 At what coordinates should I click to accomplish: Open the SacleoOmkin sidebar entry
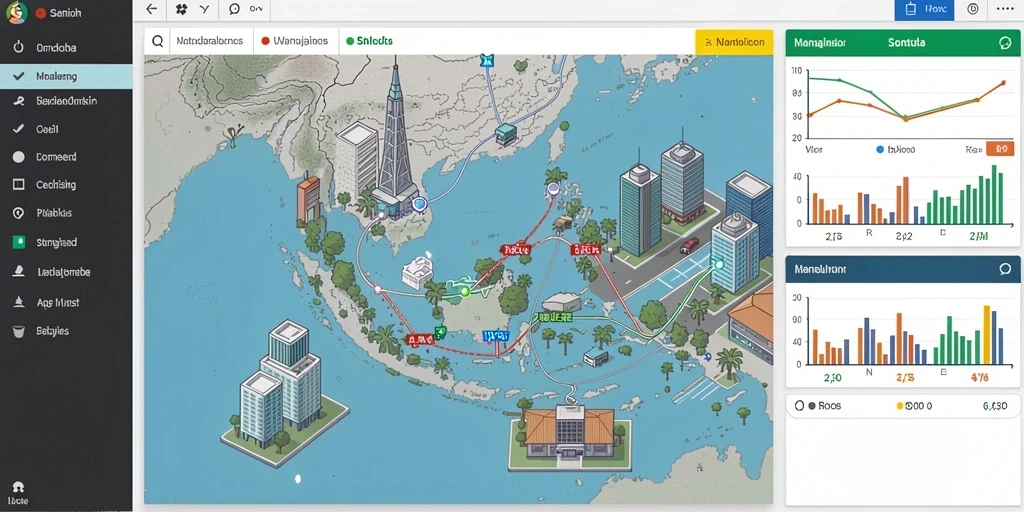pos(65,101)
